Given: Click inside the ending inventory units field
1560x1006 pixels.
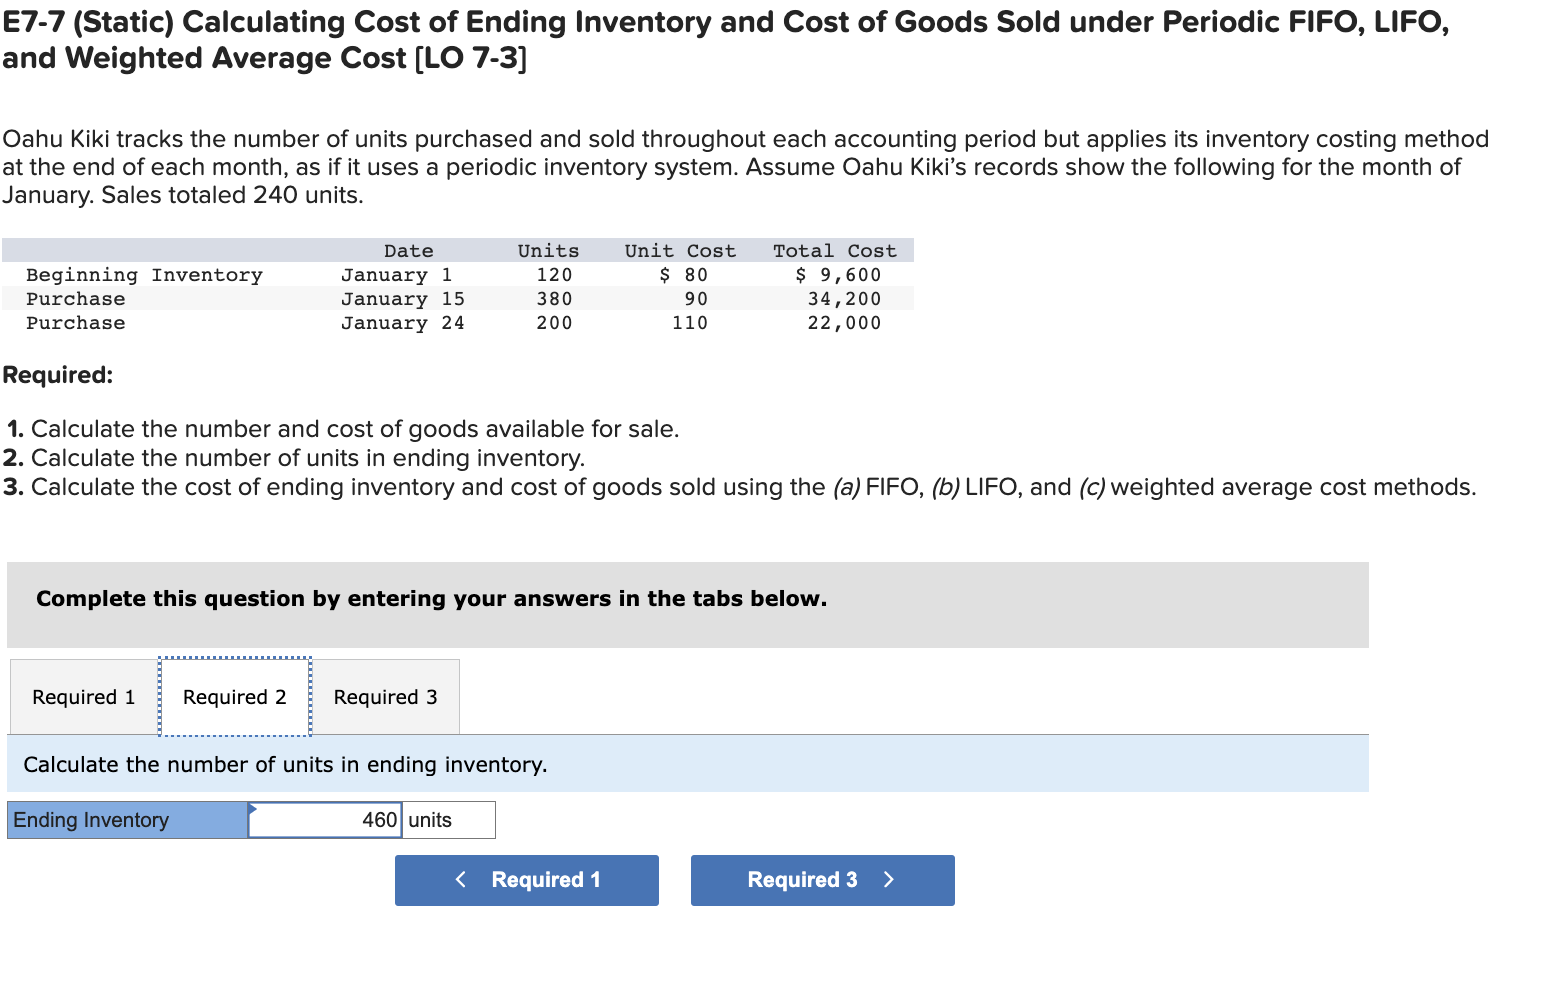Looking at the screenshot, I should (x=330, y=820).
